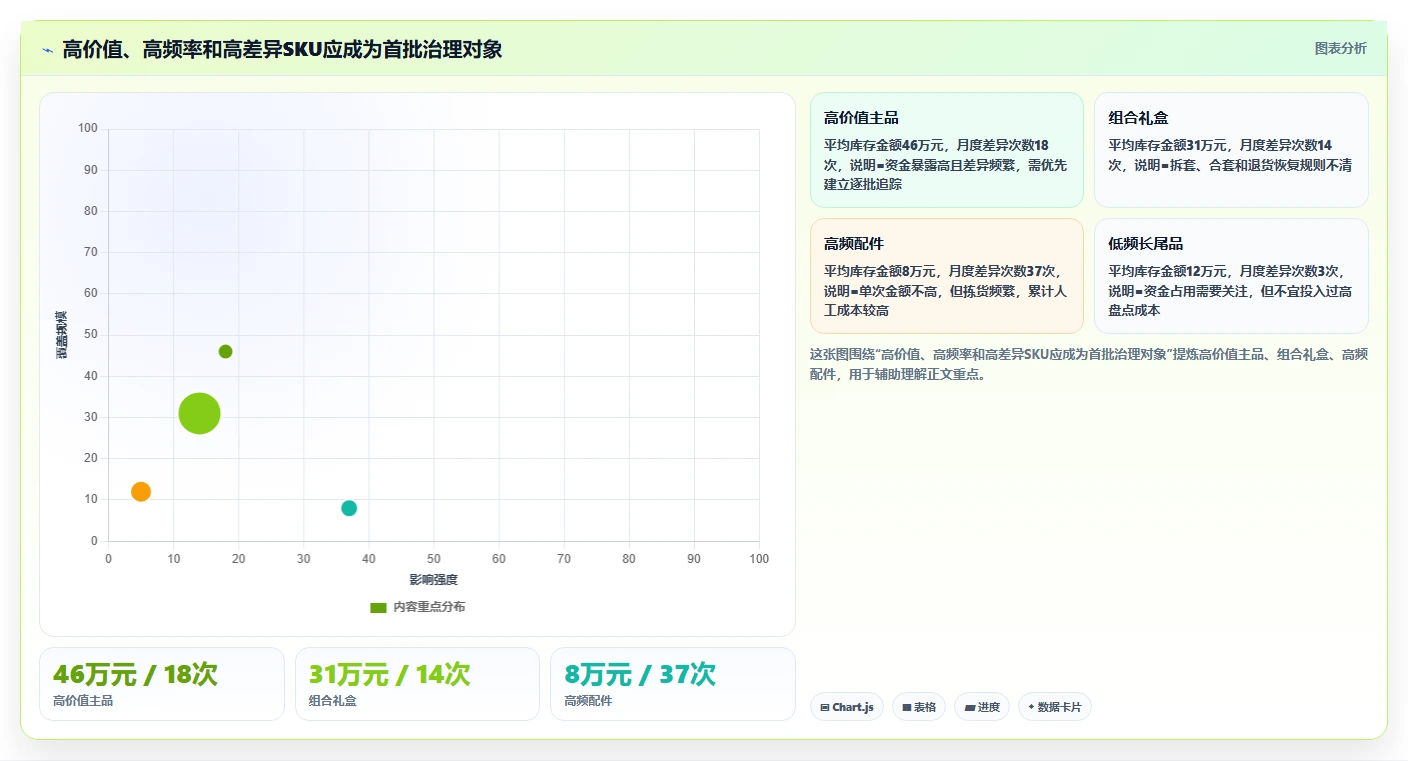Click the lightning icon beside the title

tap(48, 49)
